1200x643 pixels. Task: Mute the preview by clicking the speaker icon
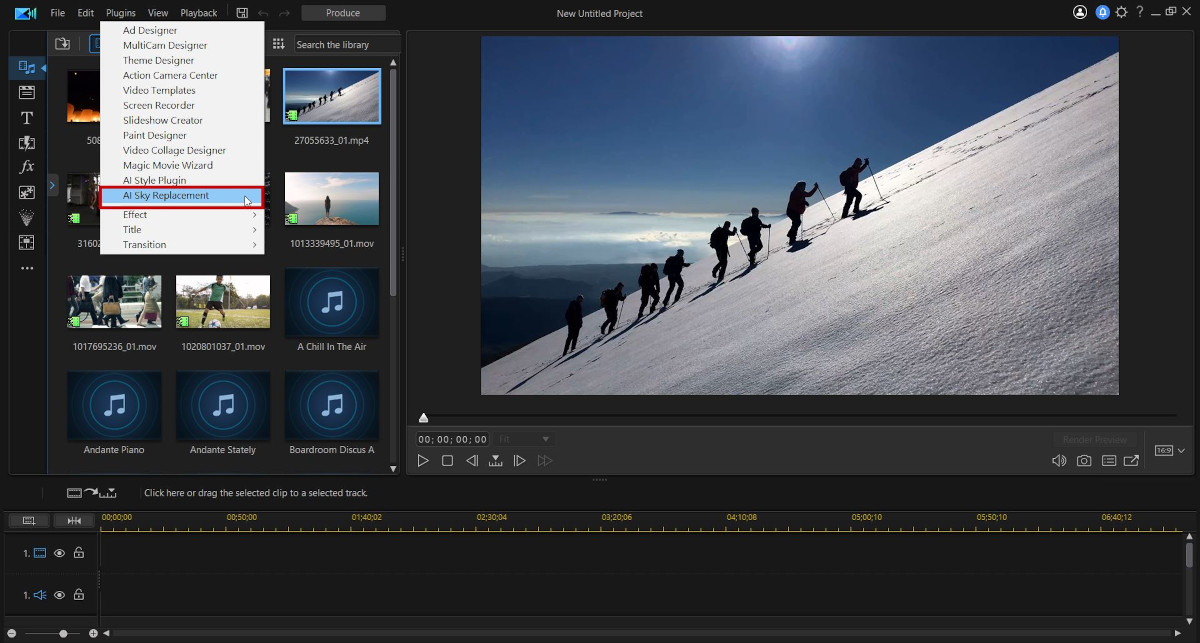click(x=1058, y=460)
